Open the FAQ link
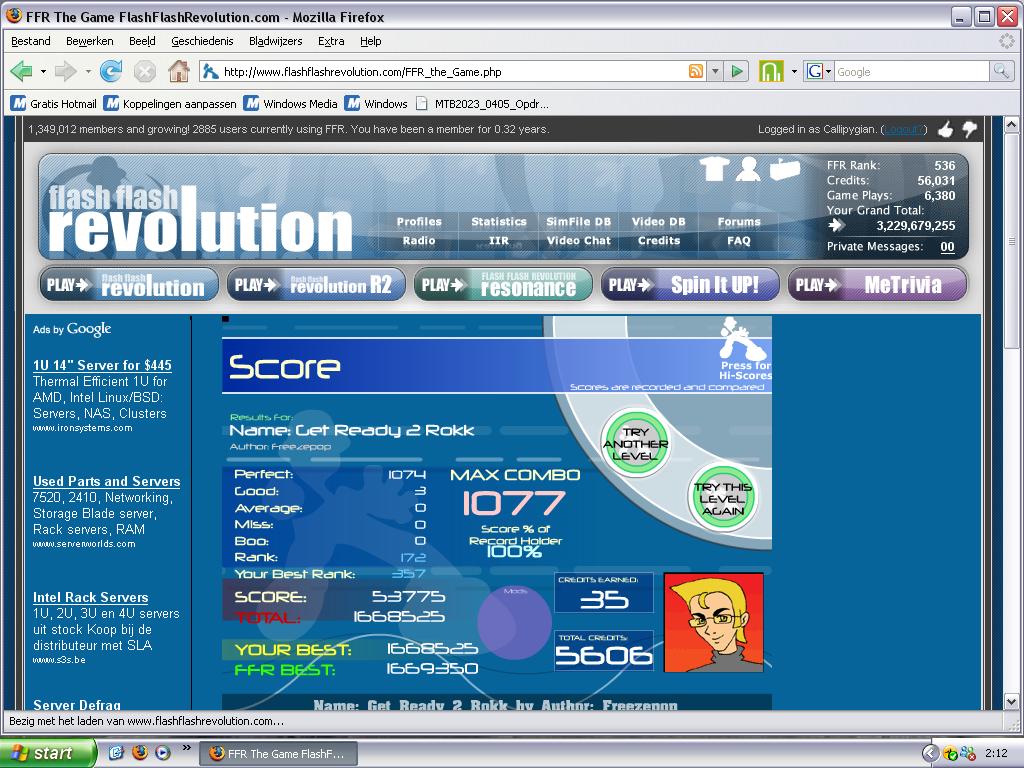The image size is (1024, 768). [x=739, y=241]
